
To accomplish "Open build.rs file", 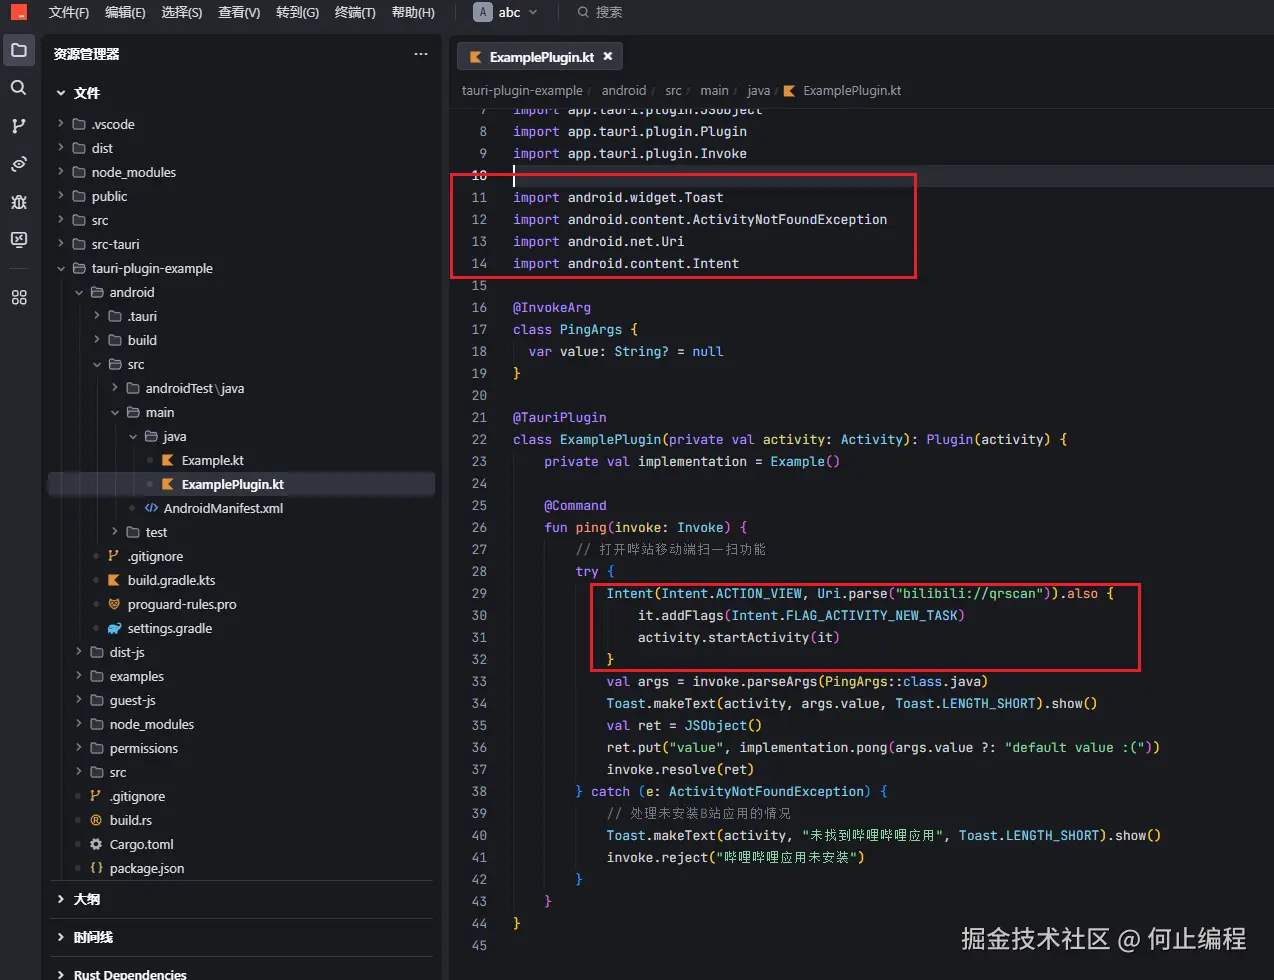I will [130, 820].
